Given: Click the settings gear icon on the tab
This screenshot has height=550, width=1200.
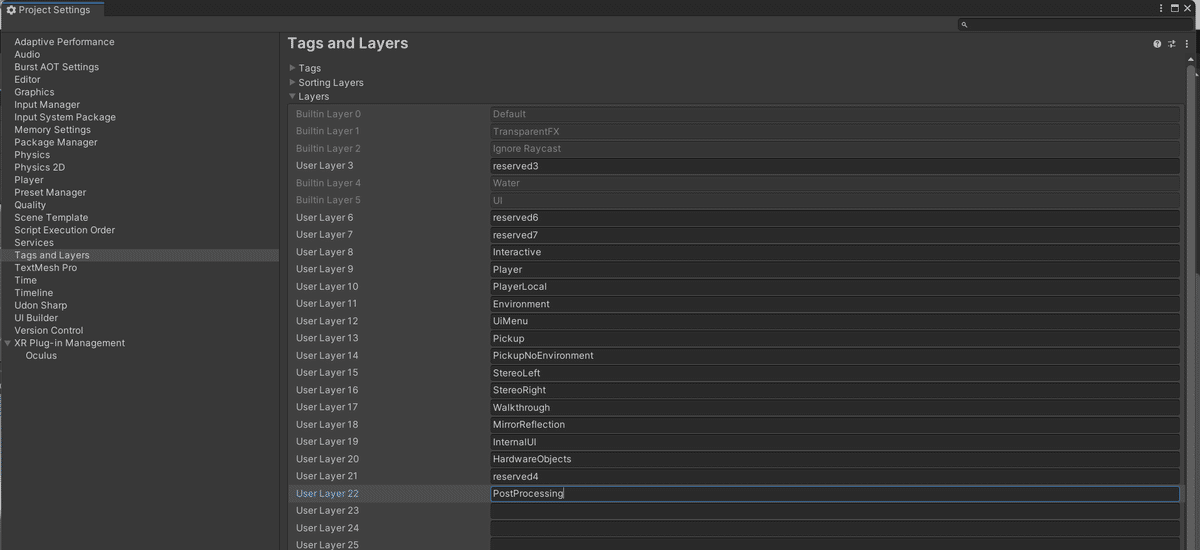Looking at the screenshot, I should pos(11,10).
